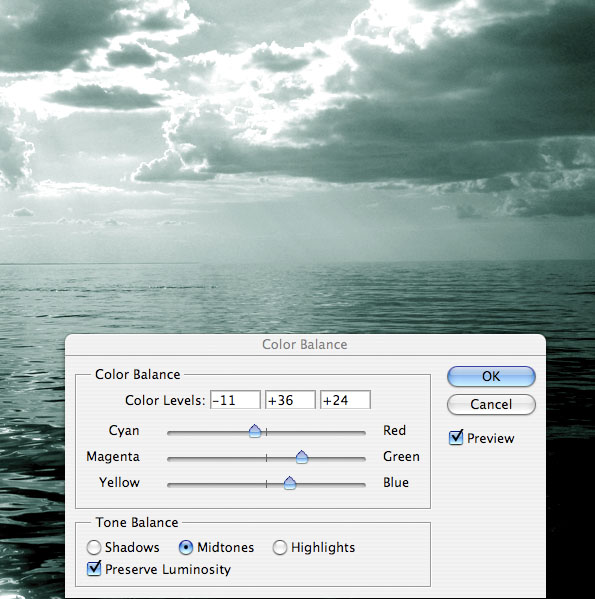Click the Magenta-Green slider handle
The height and width of the screenshot is (599, 595).
(302, 457)
